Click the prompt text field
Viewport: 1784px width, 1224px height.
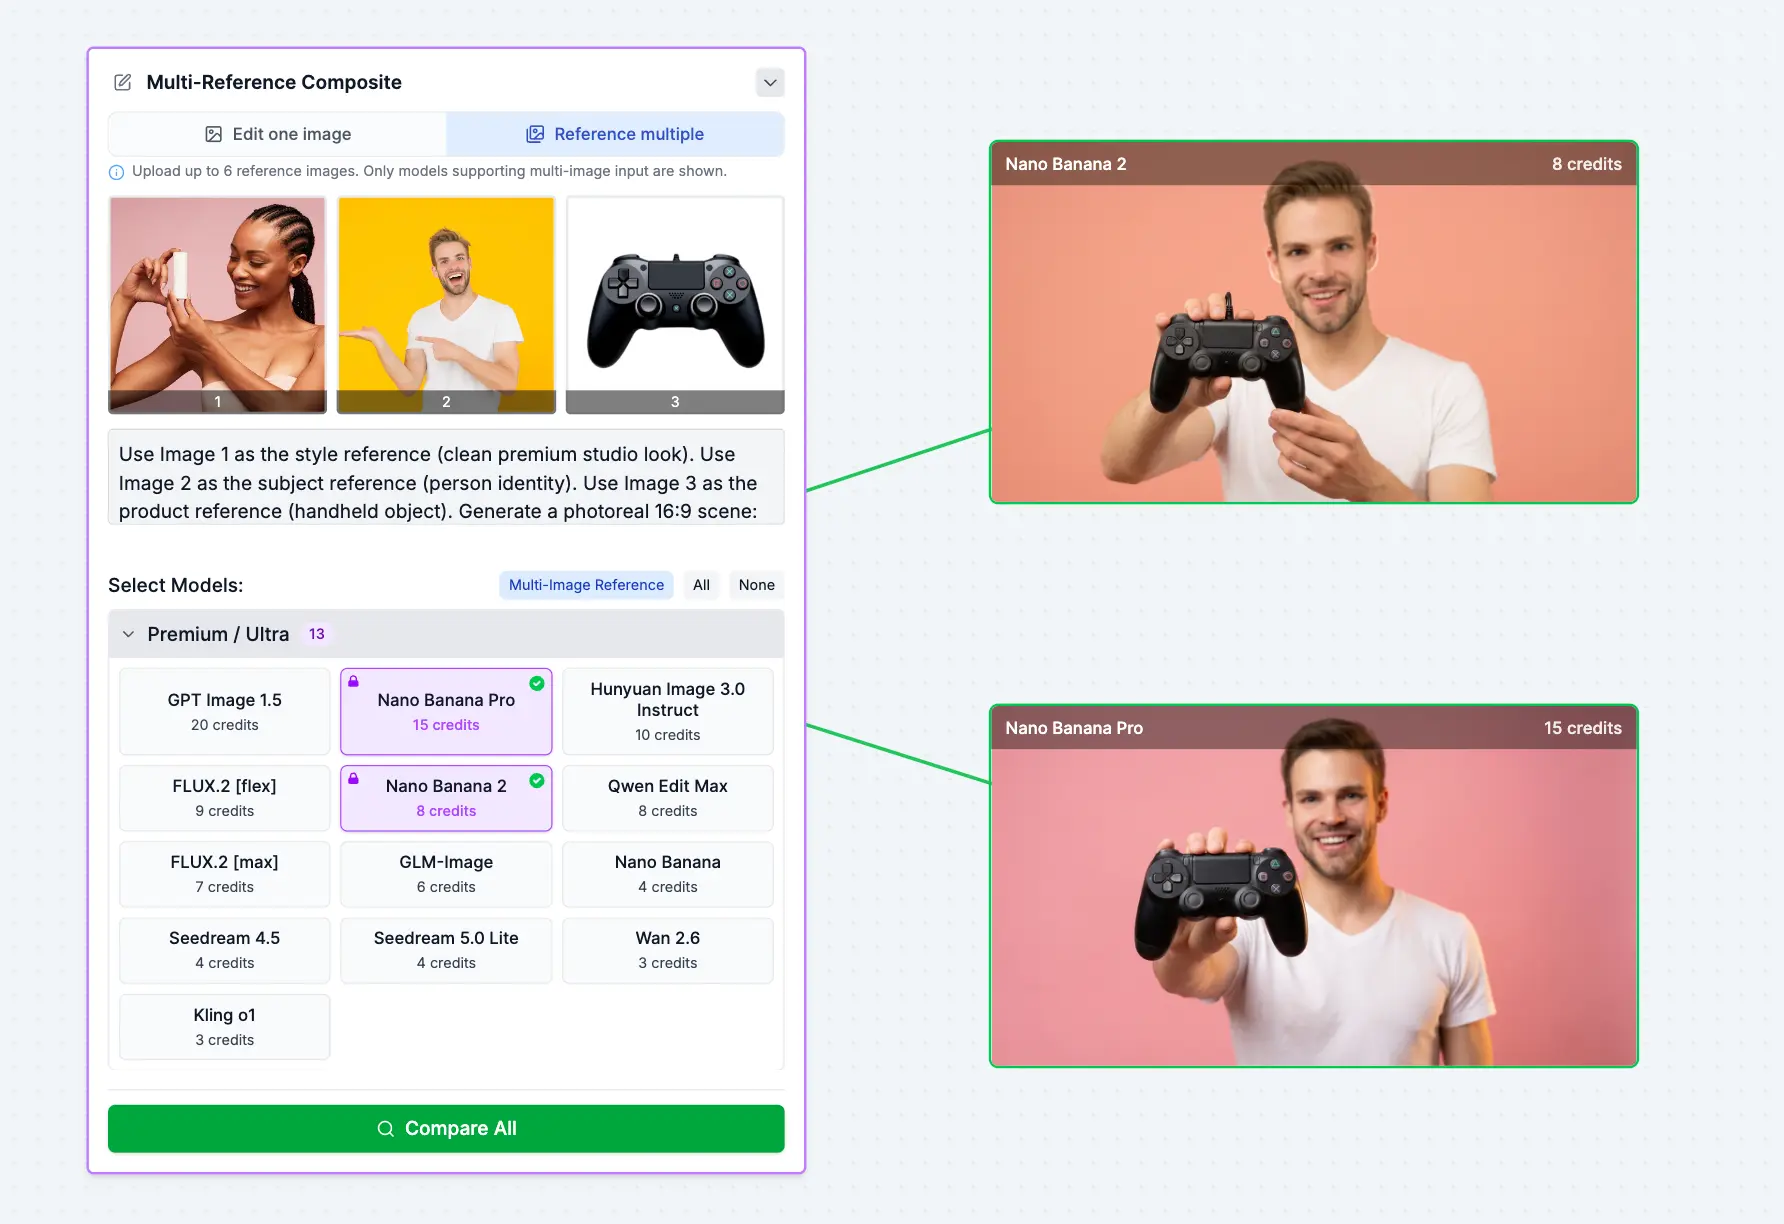(x=446, y=482)
